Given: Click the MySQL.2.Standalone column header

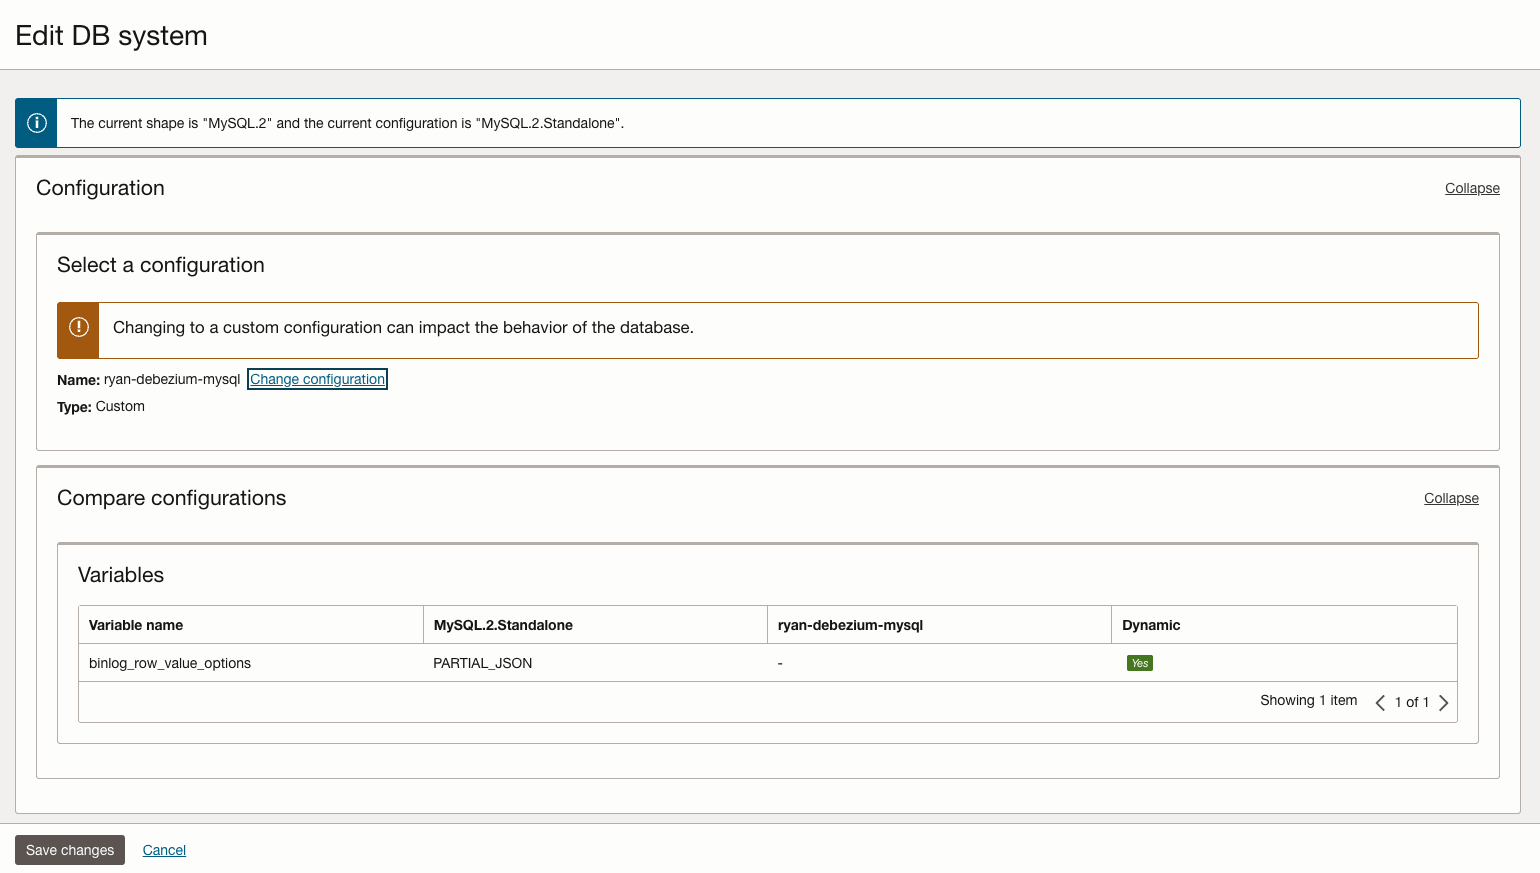Looking at the screenshot, I should click(502, 624).
